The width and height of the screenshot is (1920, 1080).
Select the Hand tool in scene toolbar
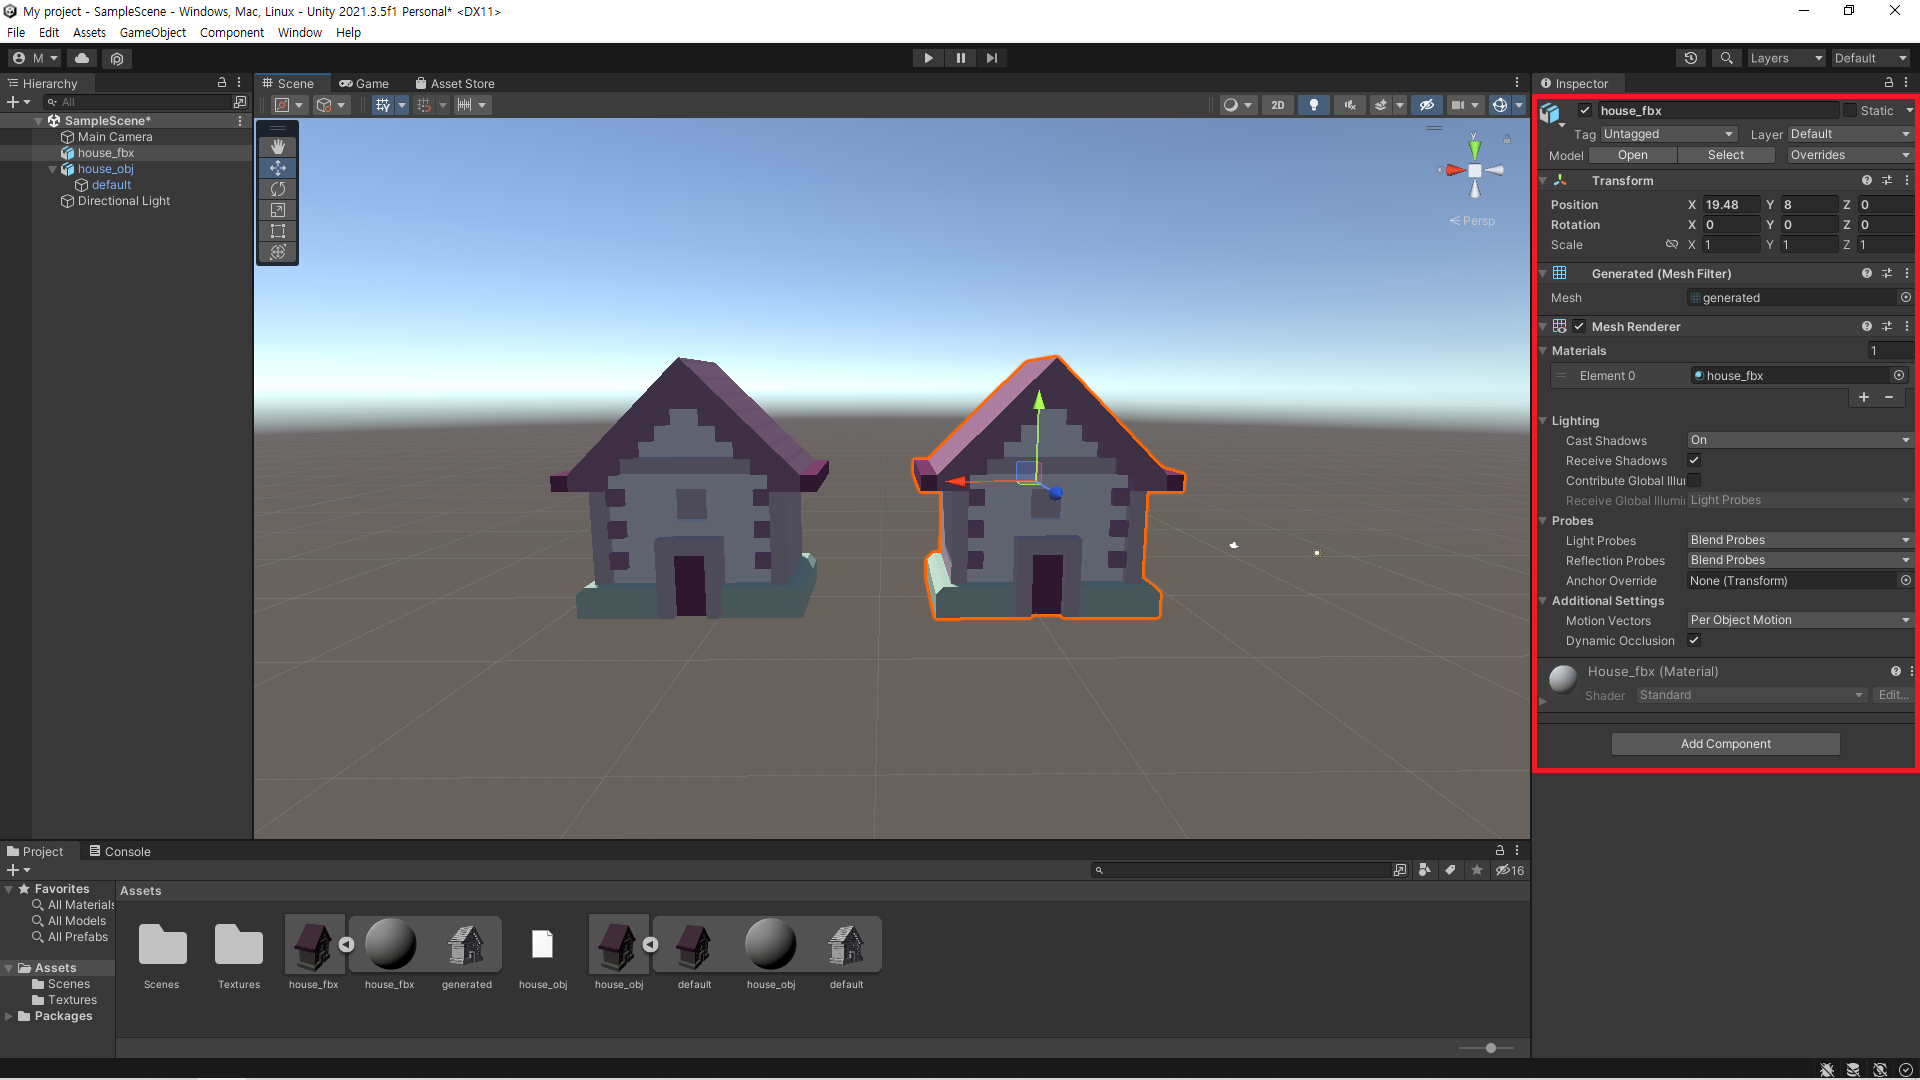[x=278, y=146]
